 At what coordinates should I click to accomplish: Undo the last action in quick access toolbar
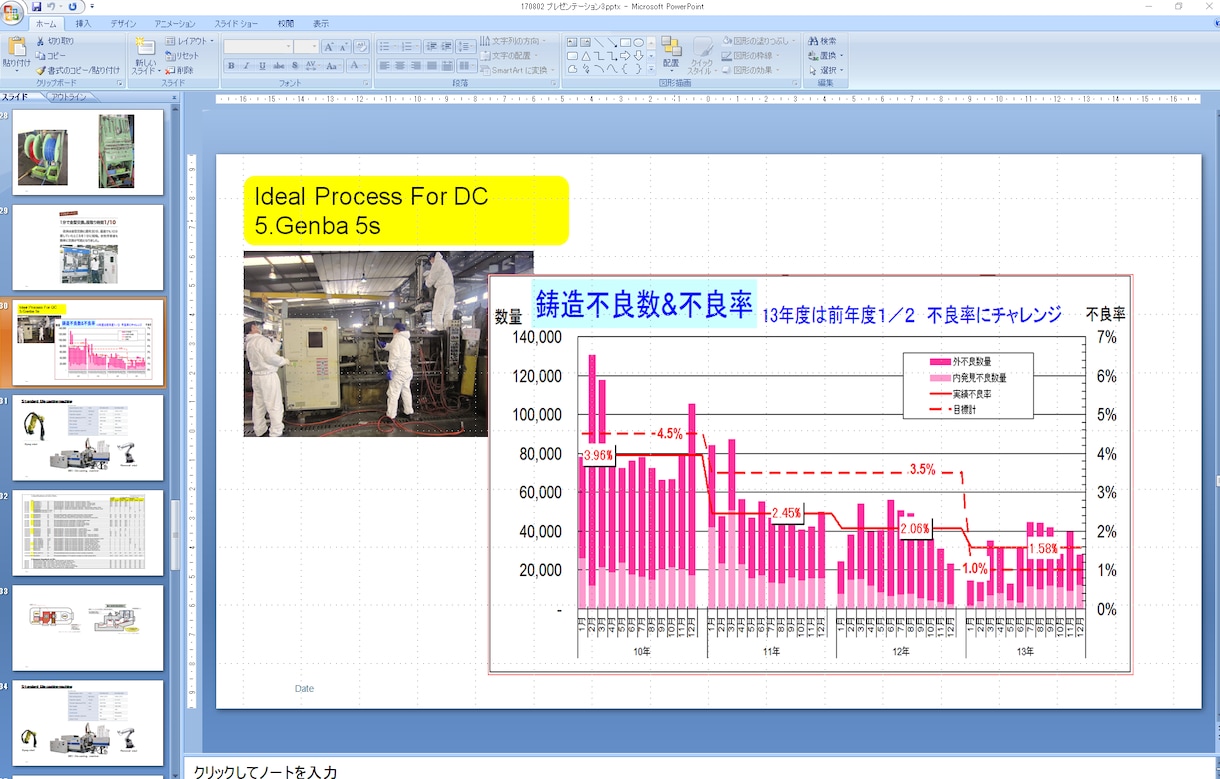click(52, 6)
